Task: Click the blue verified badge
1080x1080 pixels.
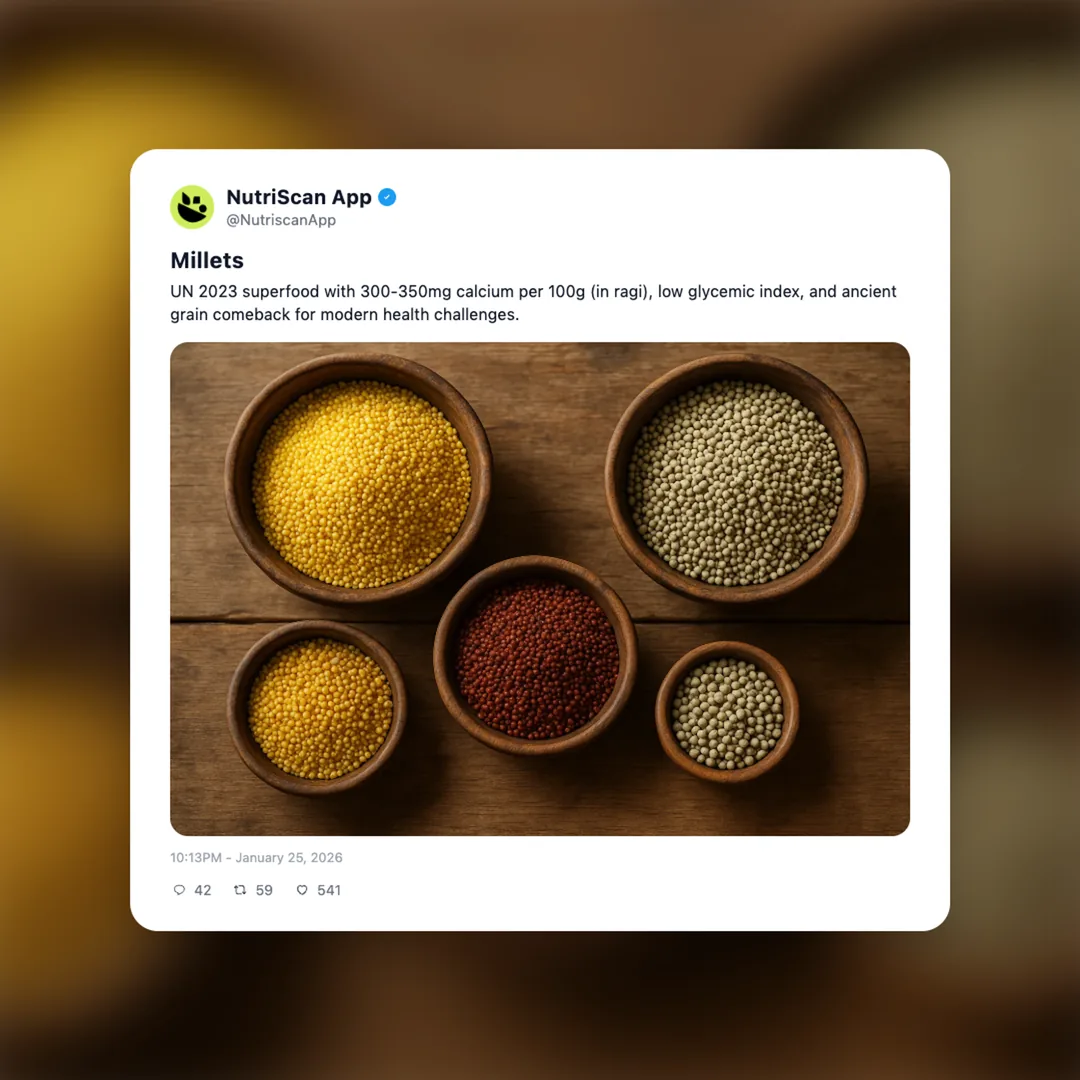Action: click(x=387, y=197)
